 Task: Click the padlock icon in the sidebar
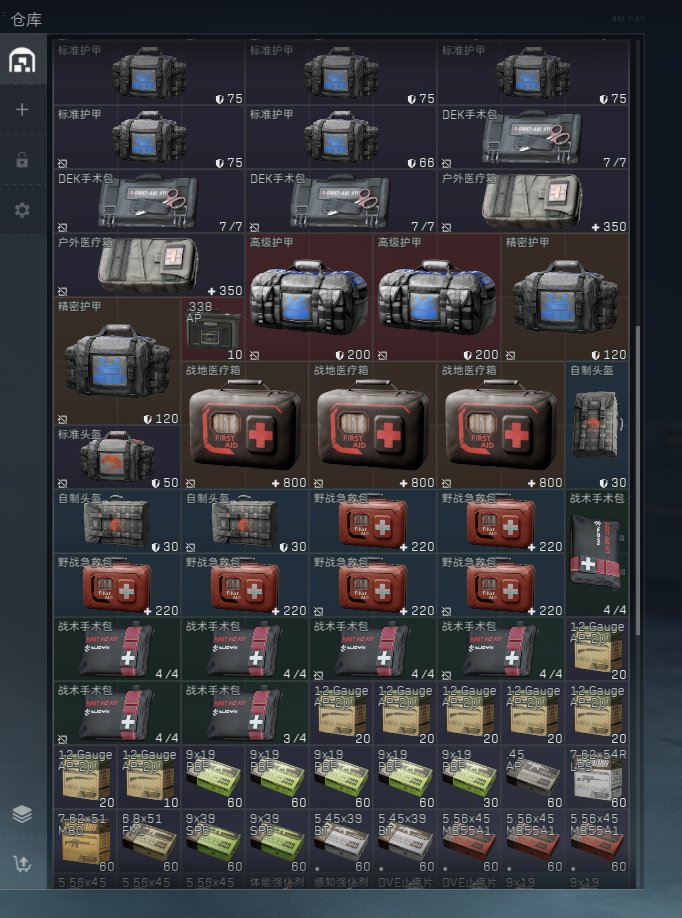(x=22, y=159)
